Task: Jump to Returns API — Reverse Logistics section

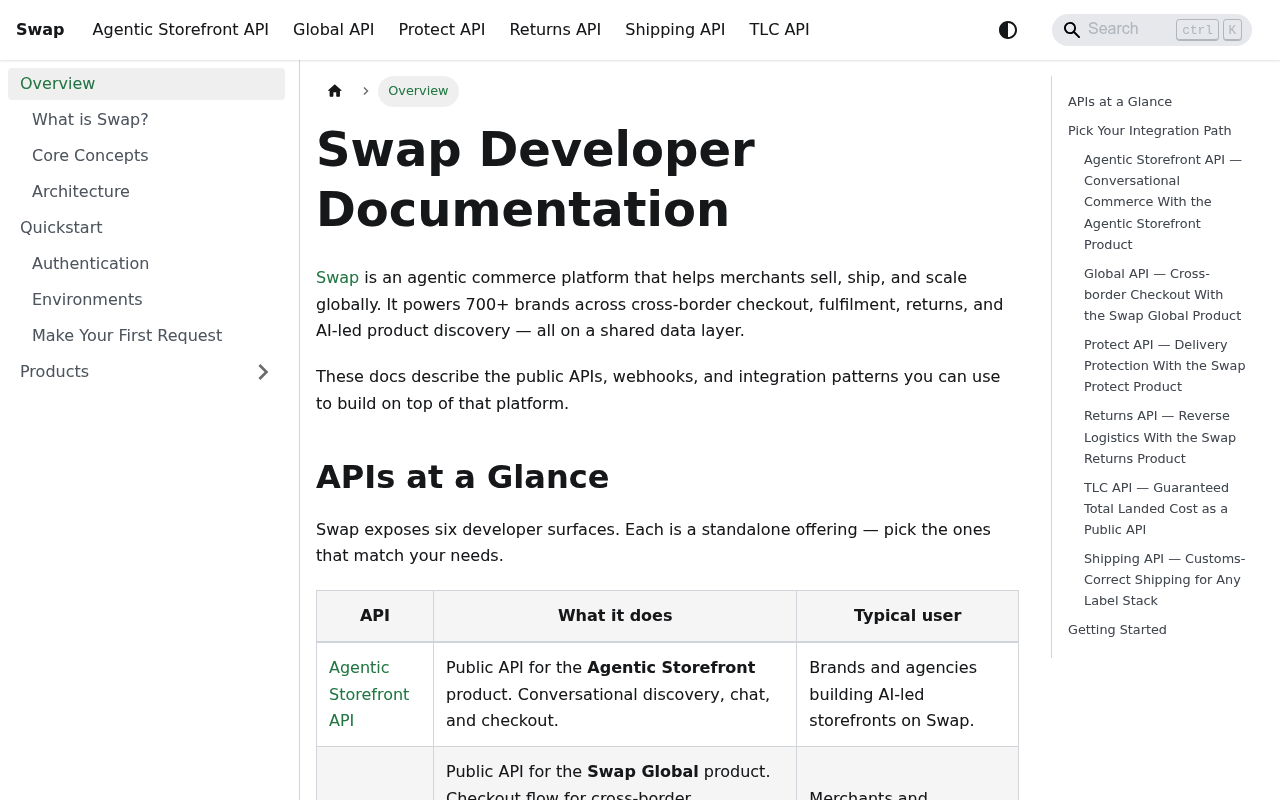Action: coord(1160,437)
